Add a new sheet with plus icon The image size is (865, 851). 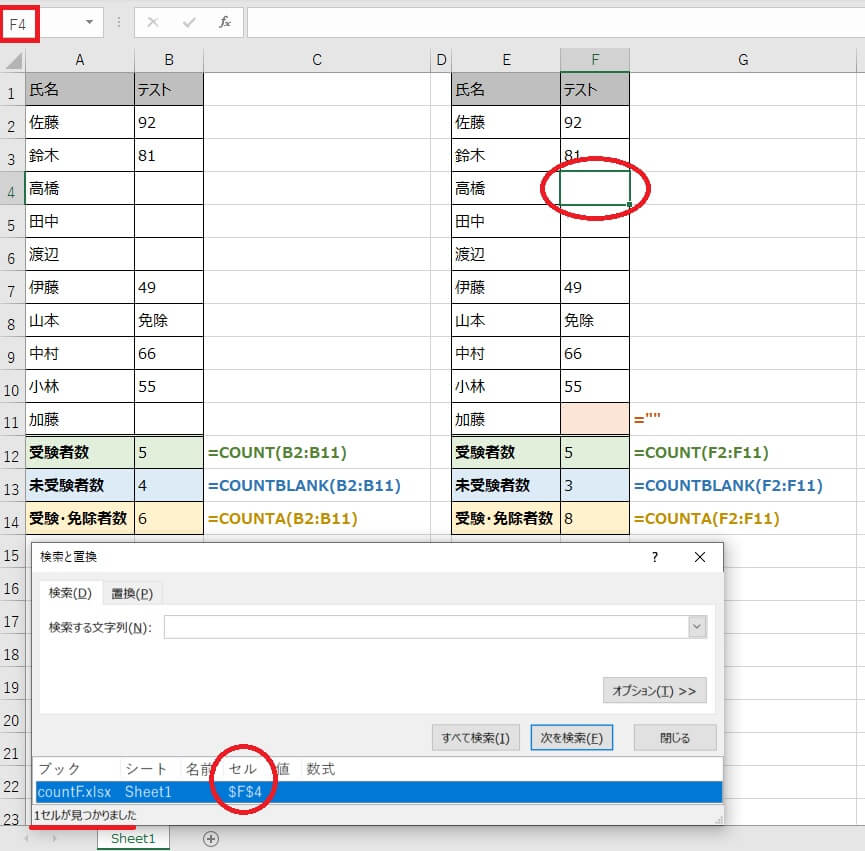210,839
